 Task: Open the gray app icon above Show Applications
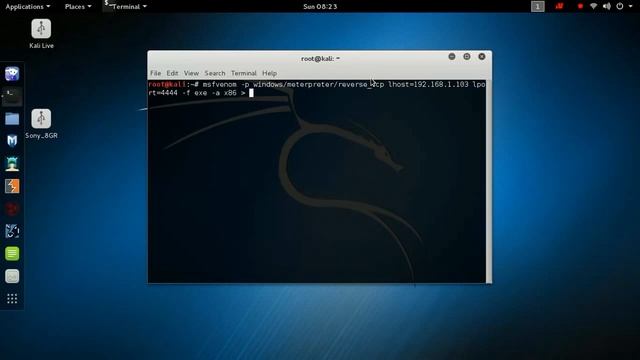pyautogui.click(x=12, y=276)
